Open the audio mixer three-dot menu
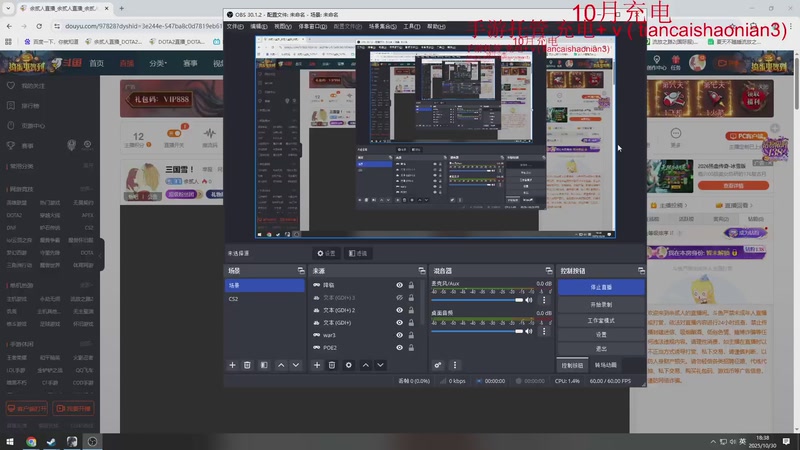 455,365
